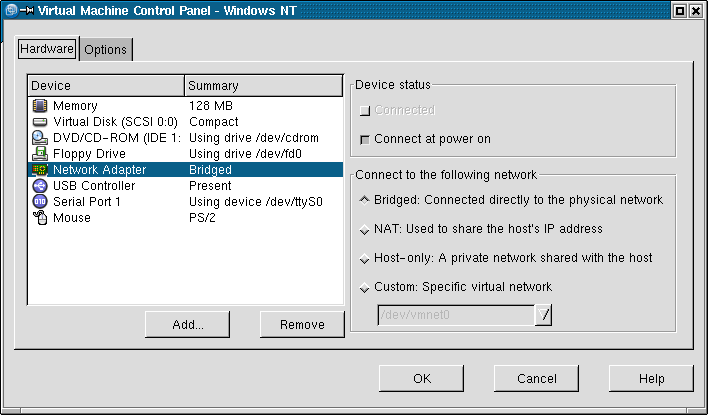Viewport: 708px width, 415px height.
Task: Select the Network Adapter row label
Action: [x=99, y=170]
